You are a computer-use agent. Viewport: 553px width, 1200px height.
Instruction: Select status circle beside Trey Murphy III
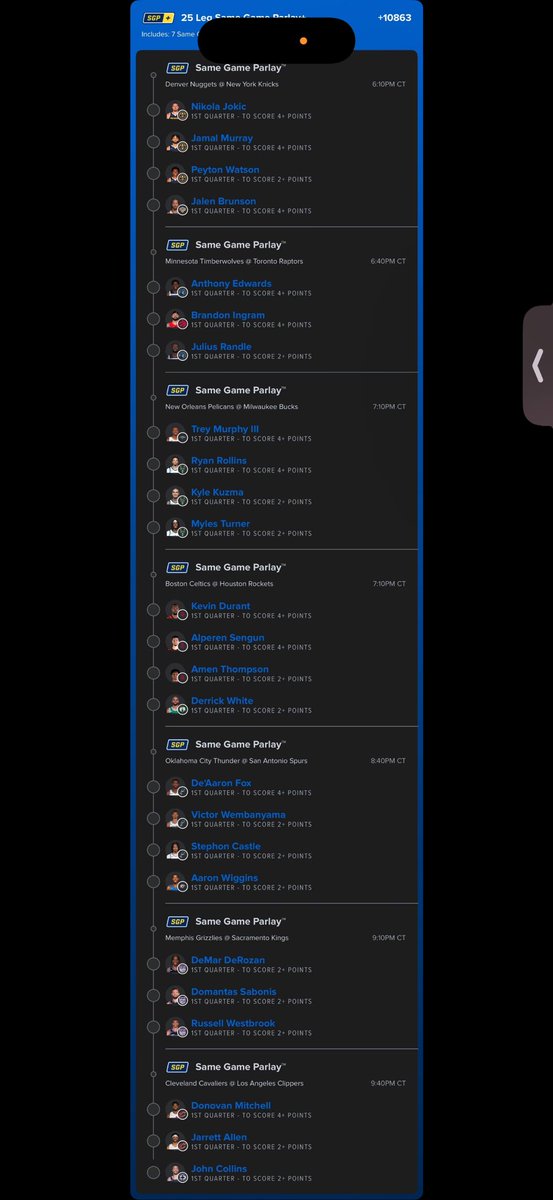tap(153, 433)
